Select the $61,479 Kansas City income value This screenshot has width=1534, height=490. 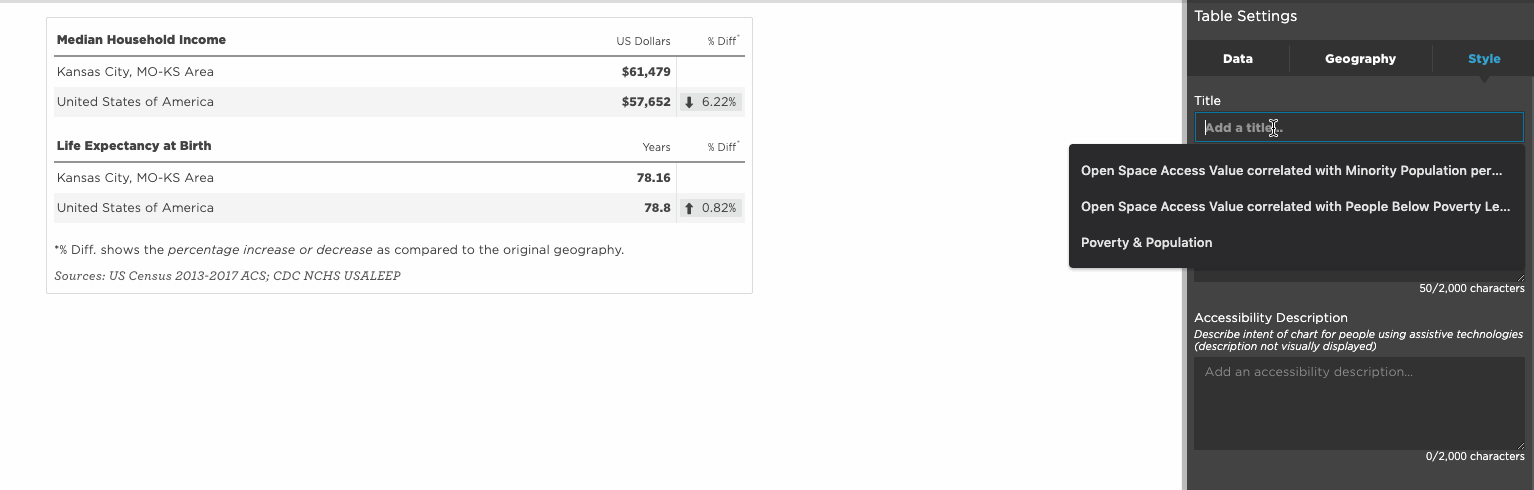click(646, 72)
